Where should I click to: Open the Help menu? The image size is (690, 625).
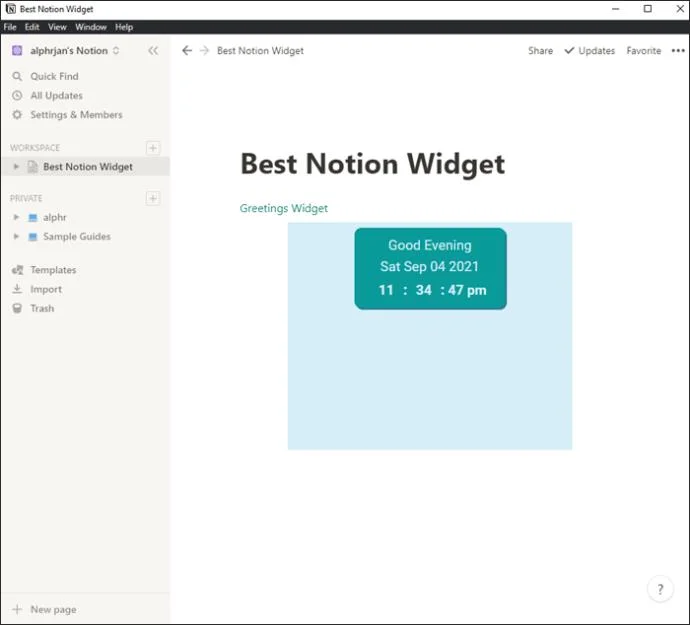[124, 27]
